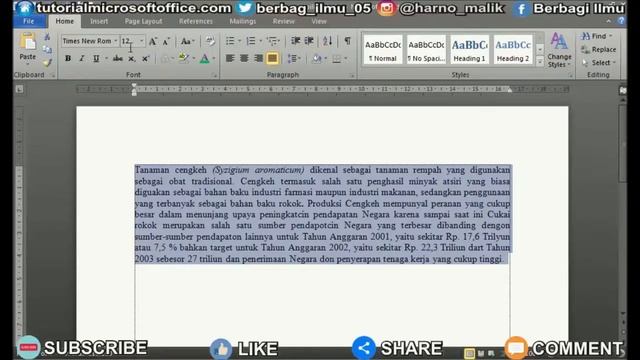Apply the Heading 2 style
The height and width of the screenshot is (360, 640).
[513, 50]
